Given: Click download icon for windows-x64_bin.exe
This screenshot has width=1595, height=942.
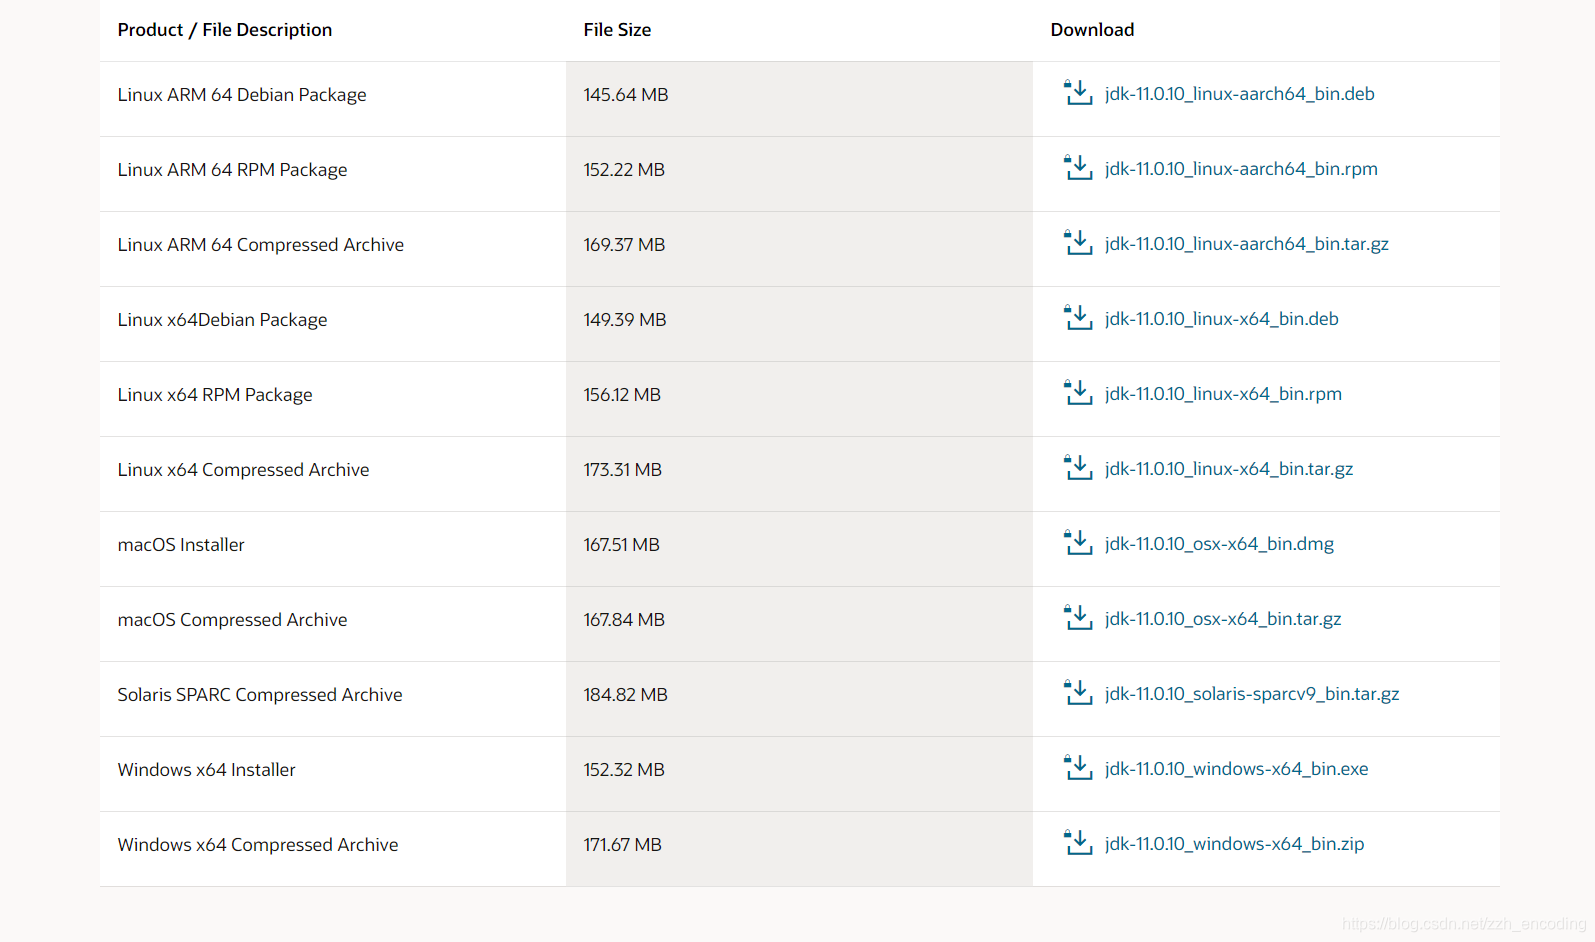Looking at the screenshot, I should click(1078, 768).
